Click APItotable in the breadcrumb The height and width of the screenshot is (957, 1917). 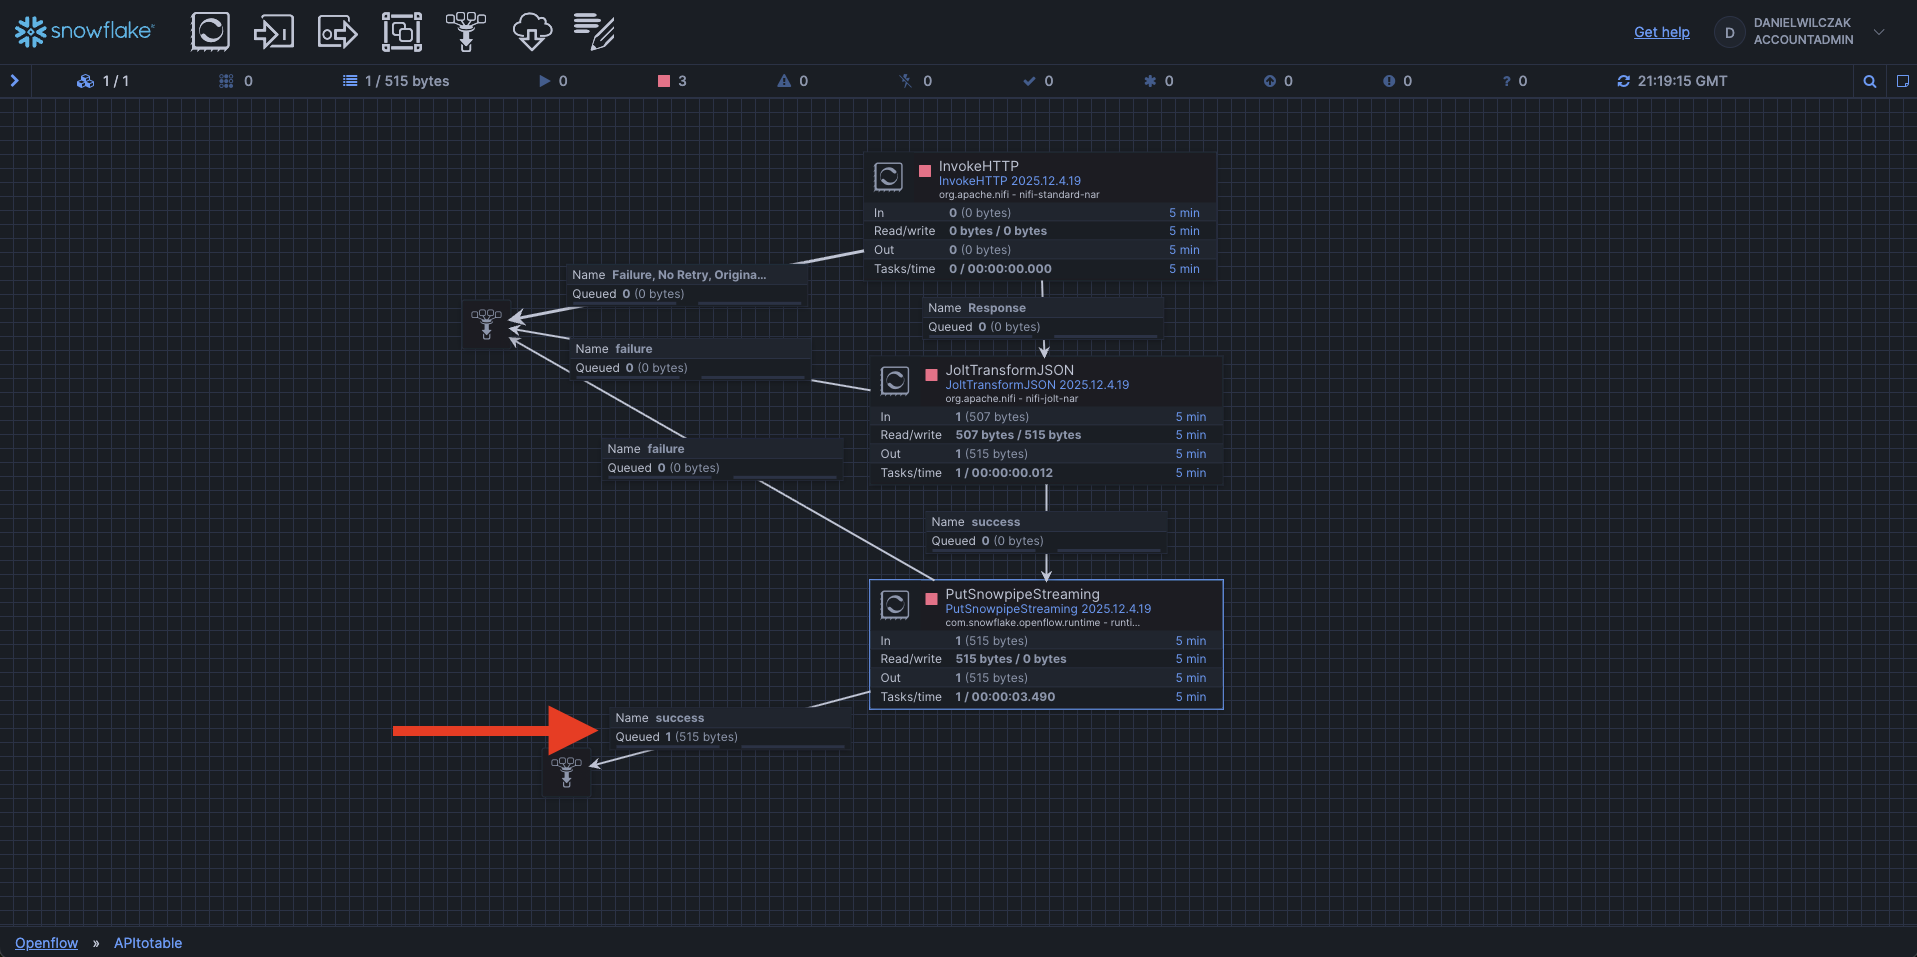pos(148,943)
